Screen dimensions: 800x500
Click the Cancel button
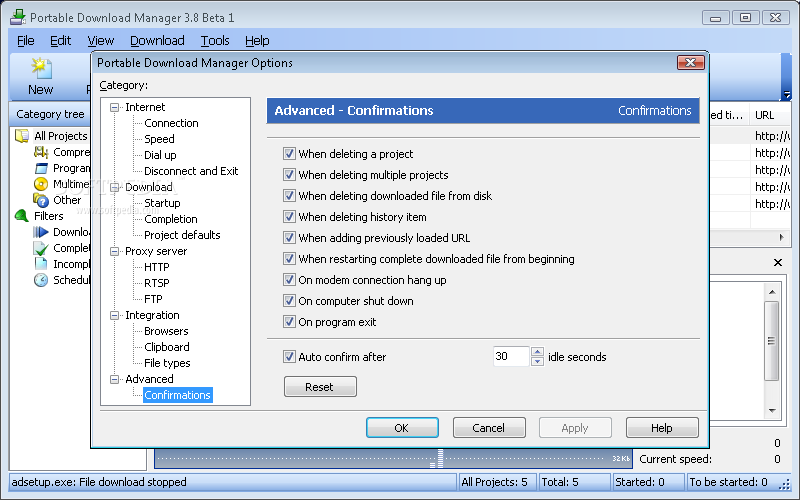point(489,428)
